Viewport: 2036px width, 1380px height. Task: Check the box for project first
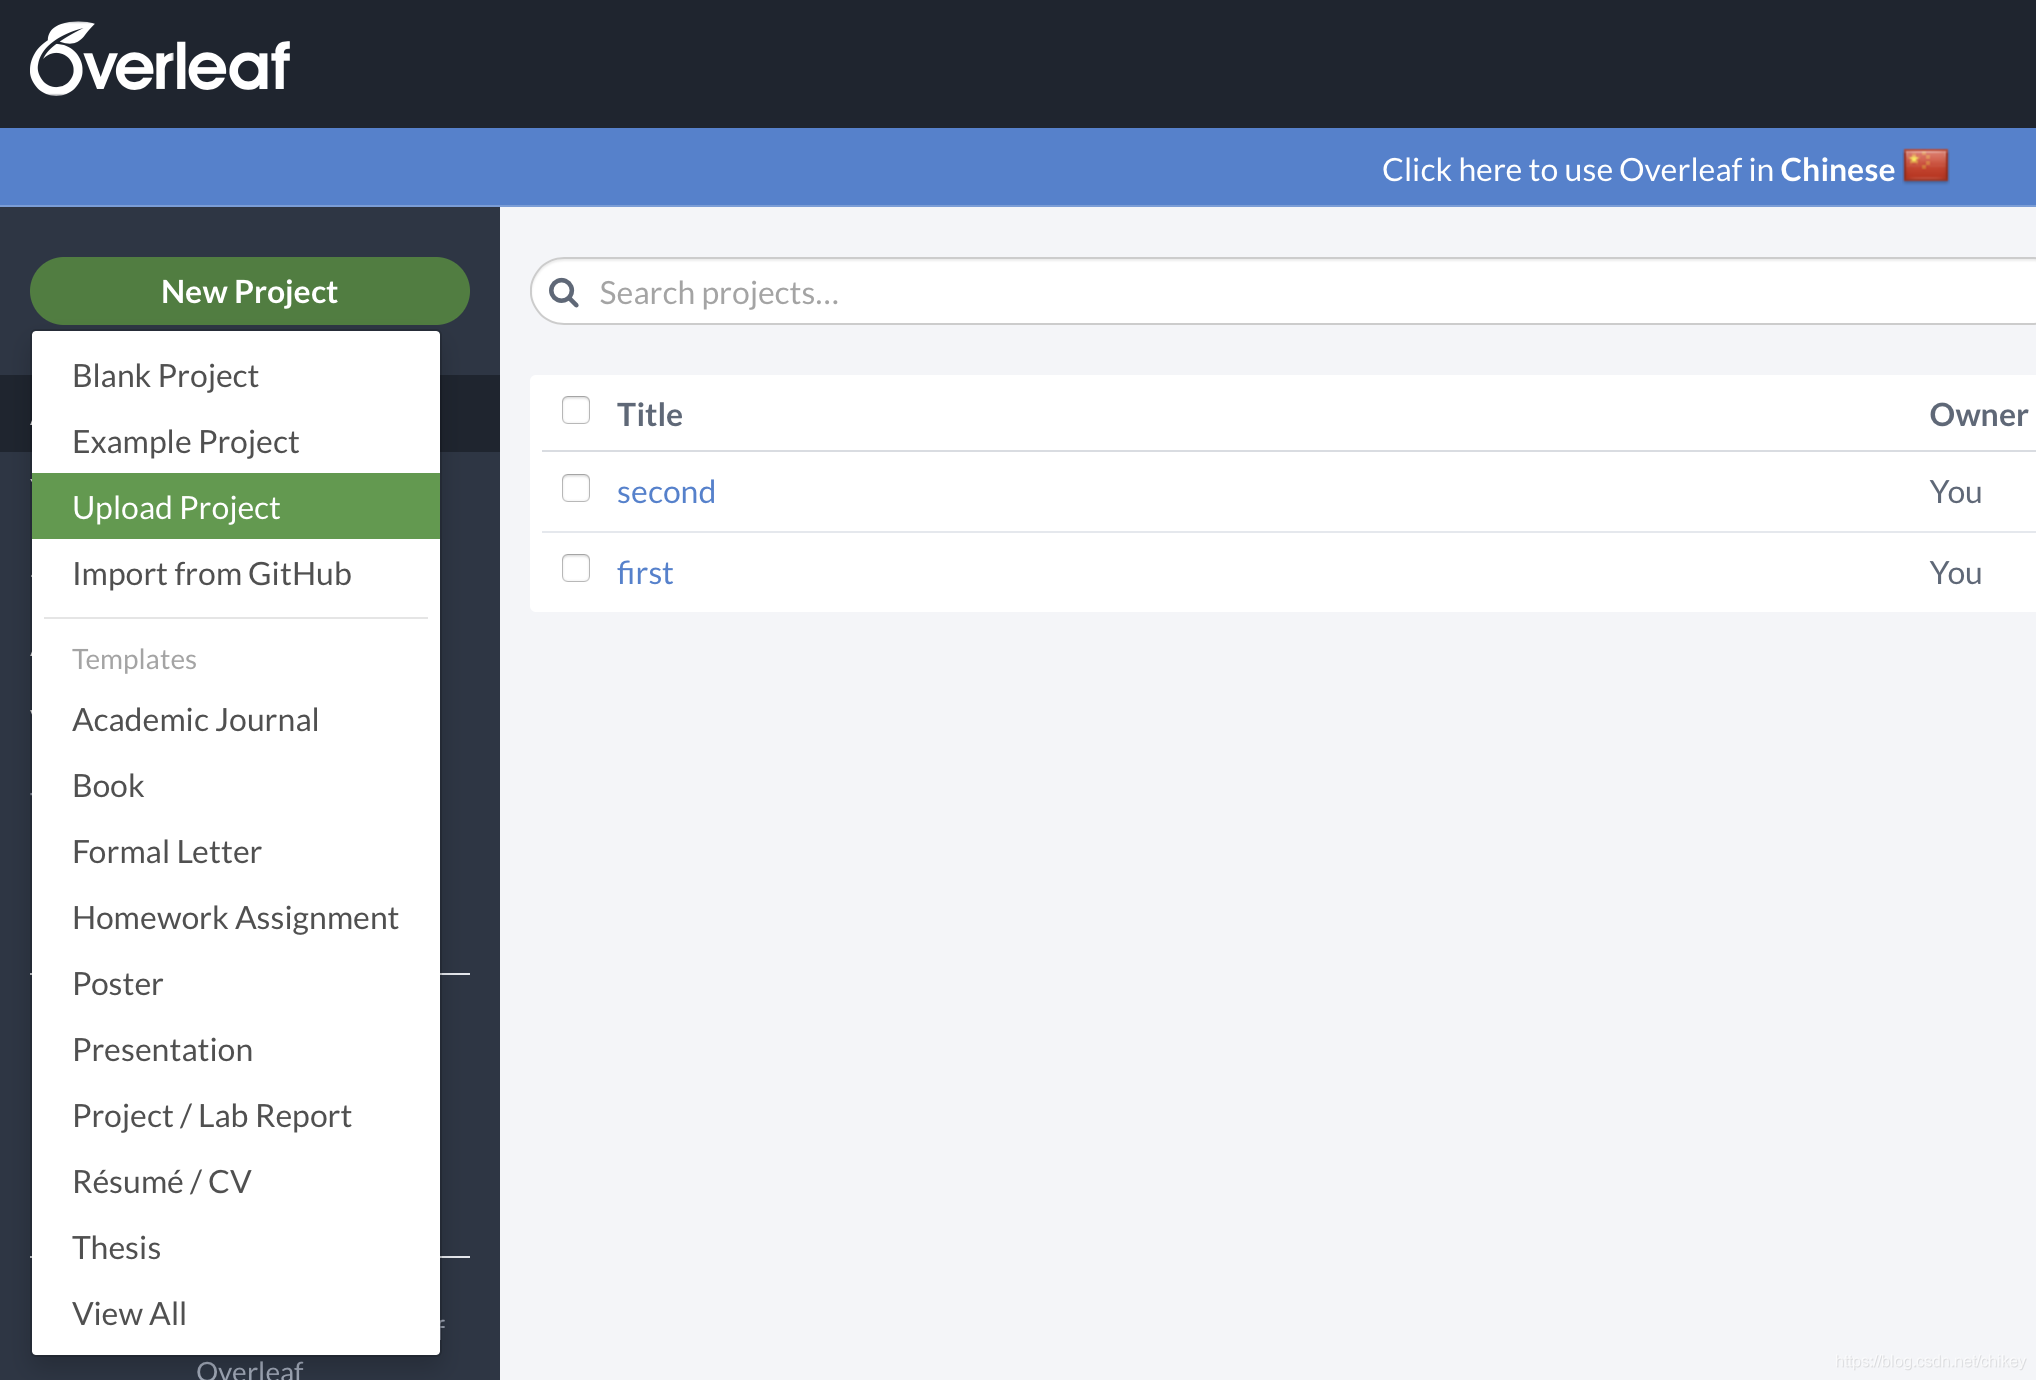[x=576, y=569]
